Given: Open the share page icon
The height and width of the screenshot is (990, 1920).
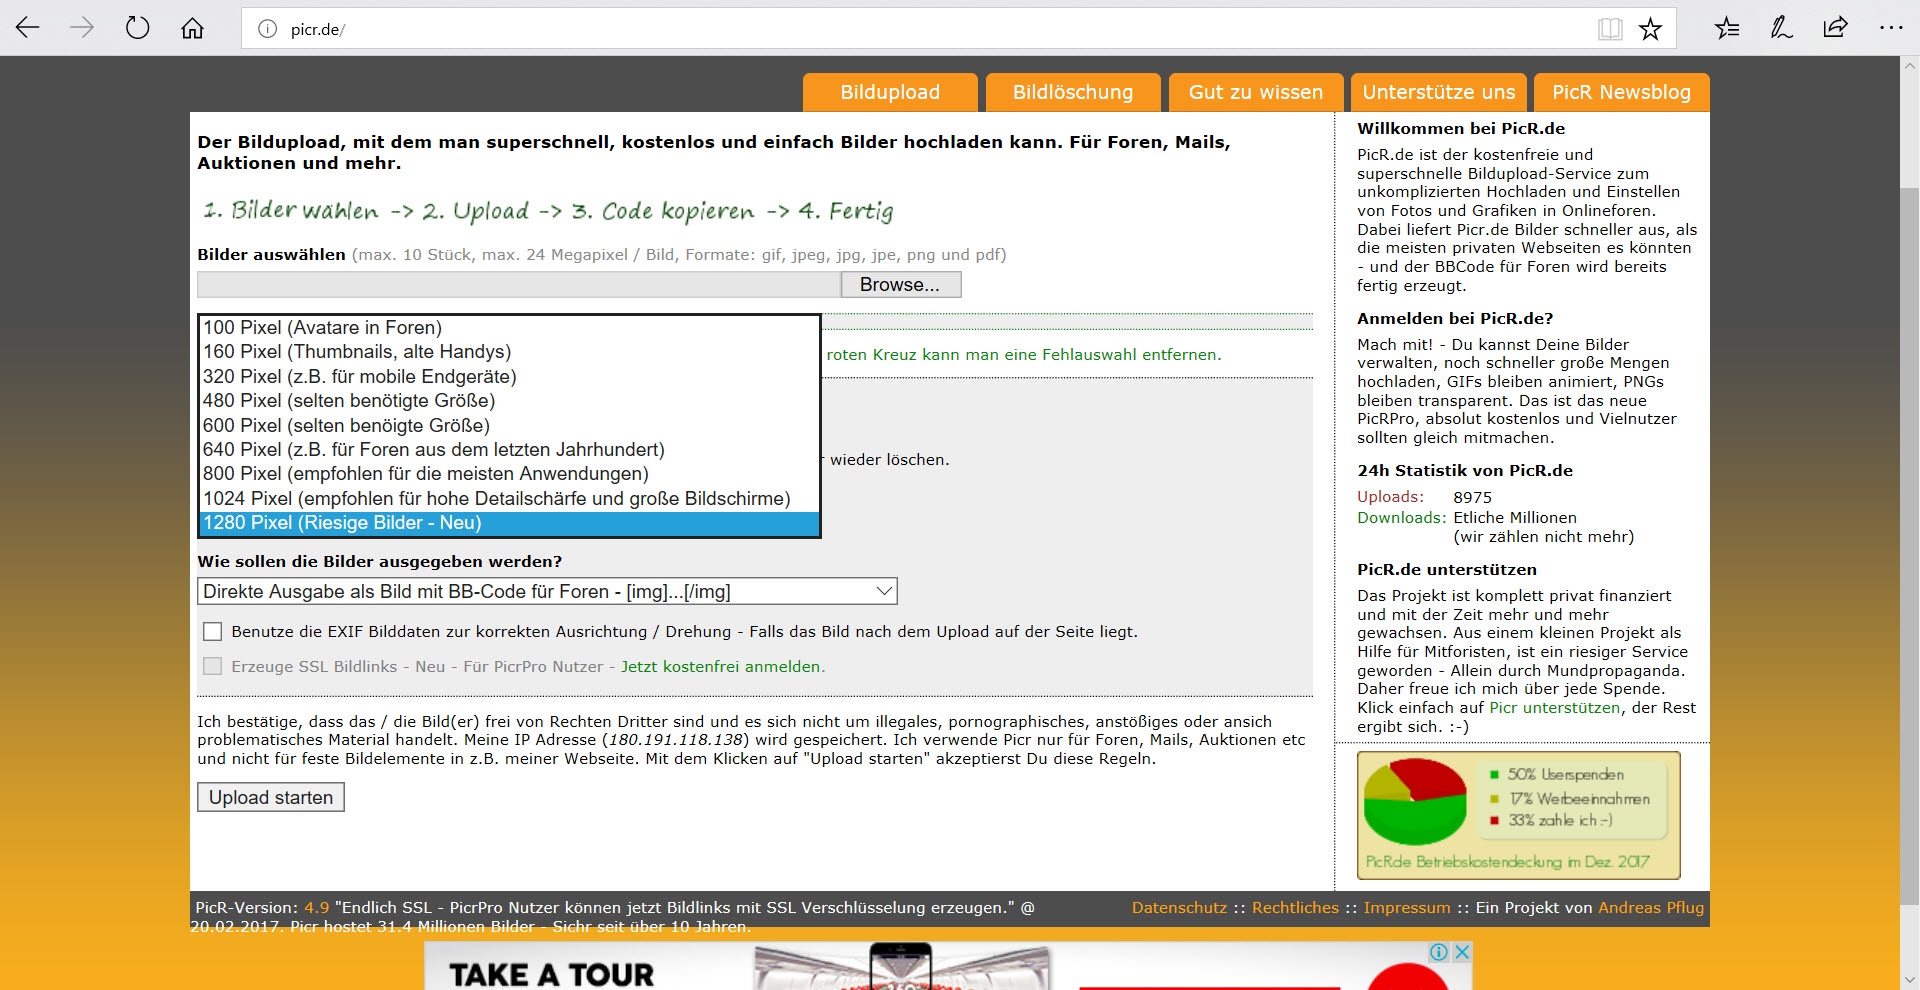Looking at the screenshot, I should (x=1835, y=28).
